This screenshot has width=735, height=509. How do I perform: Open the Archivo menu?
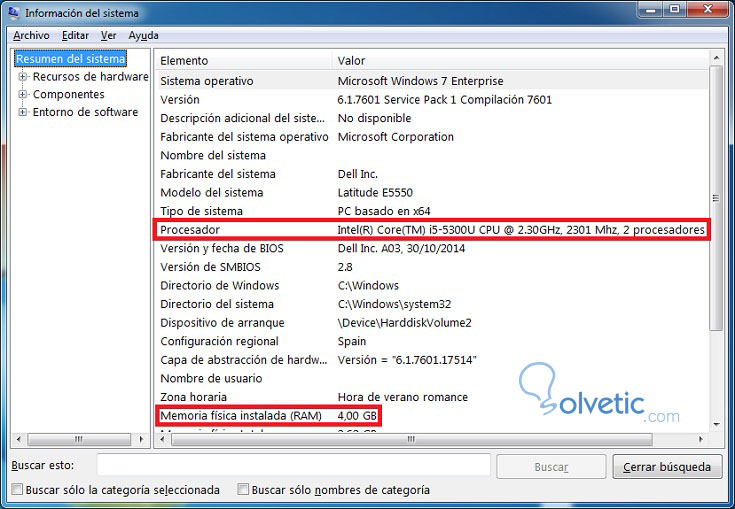[x=31, y=36]
